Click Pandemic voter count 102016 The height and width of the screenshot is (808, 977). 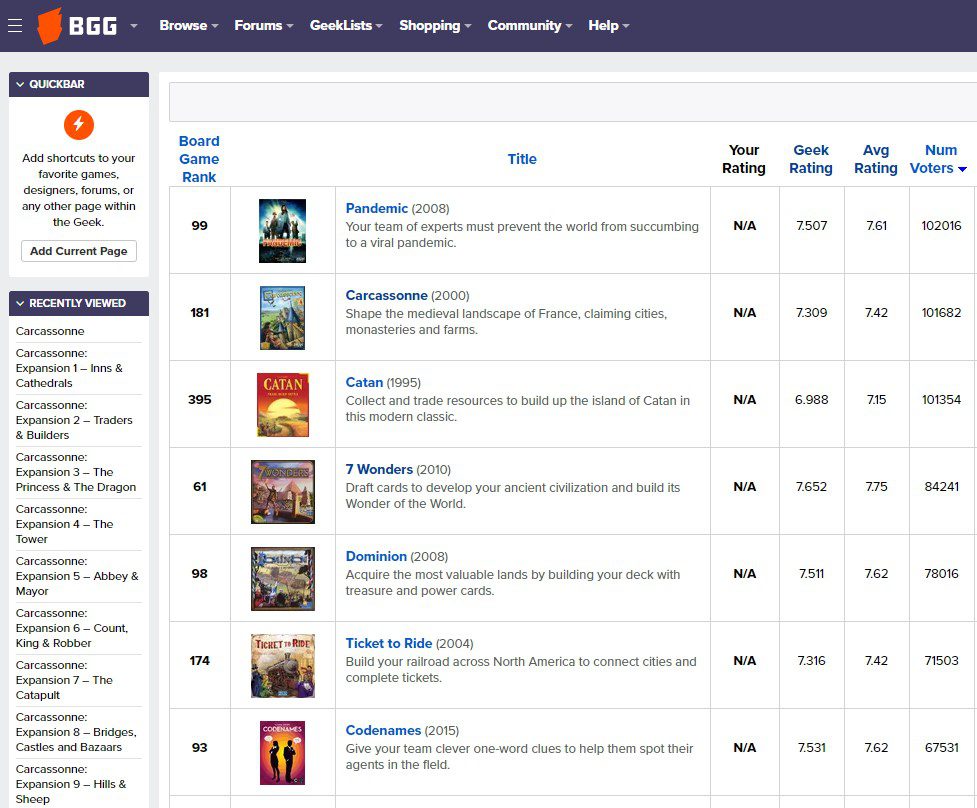click(941, 226)
